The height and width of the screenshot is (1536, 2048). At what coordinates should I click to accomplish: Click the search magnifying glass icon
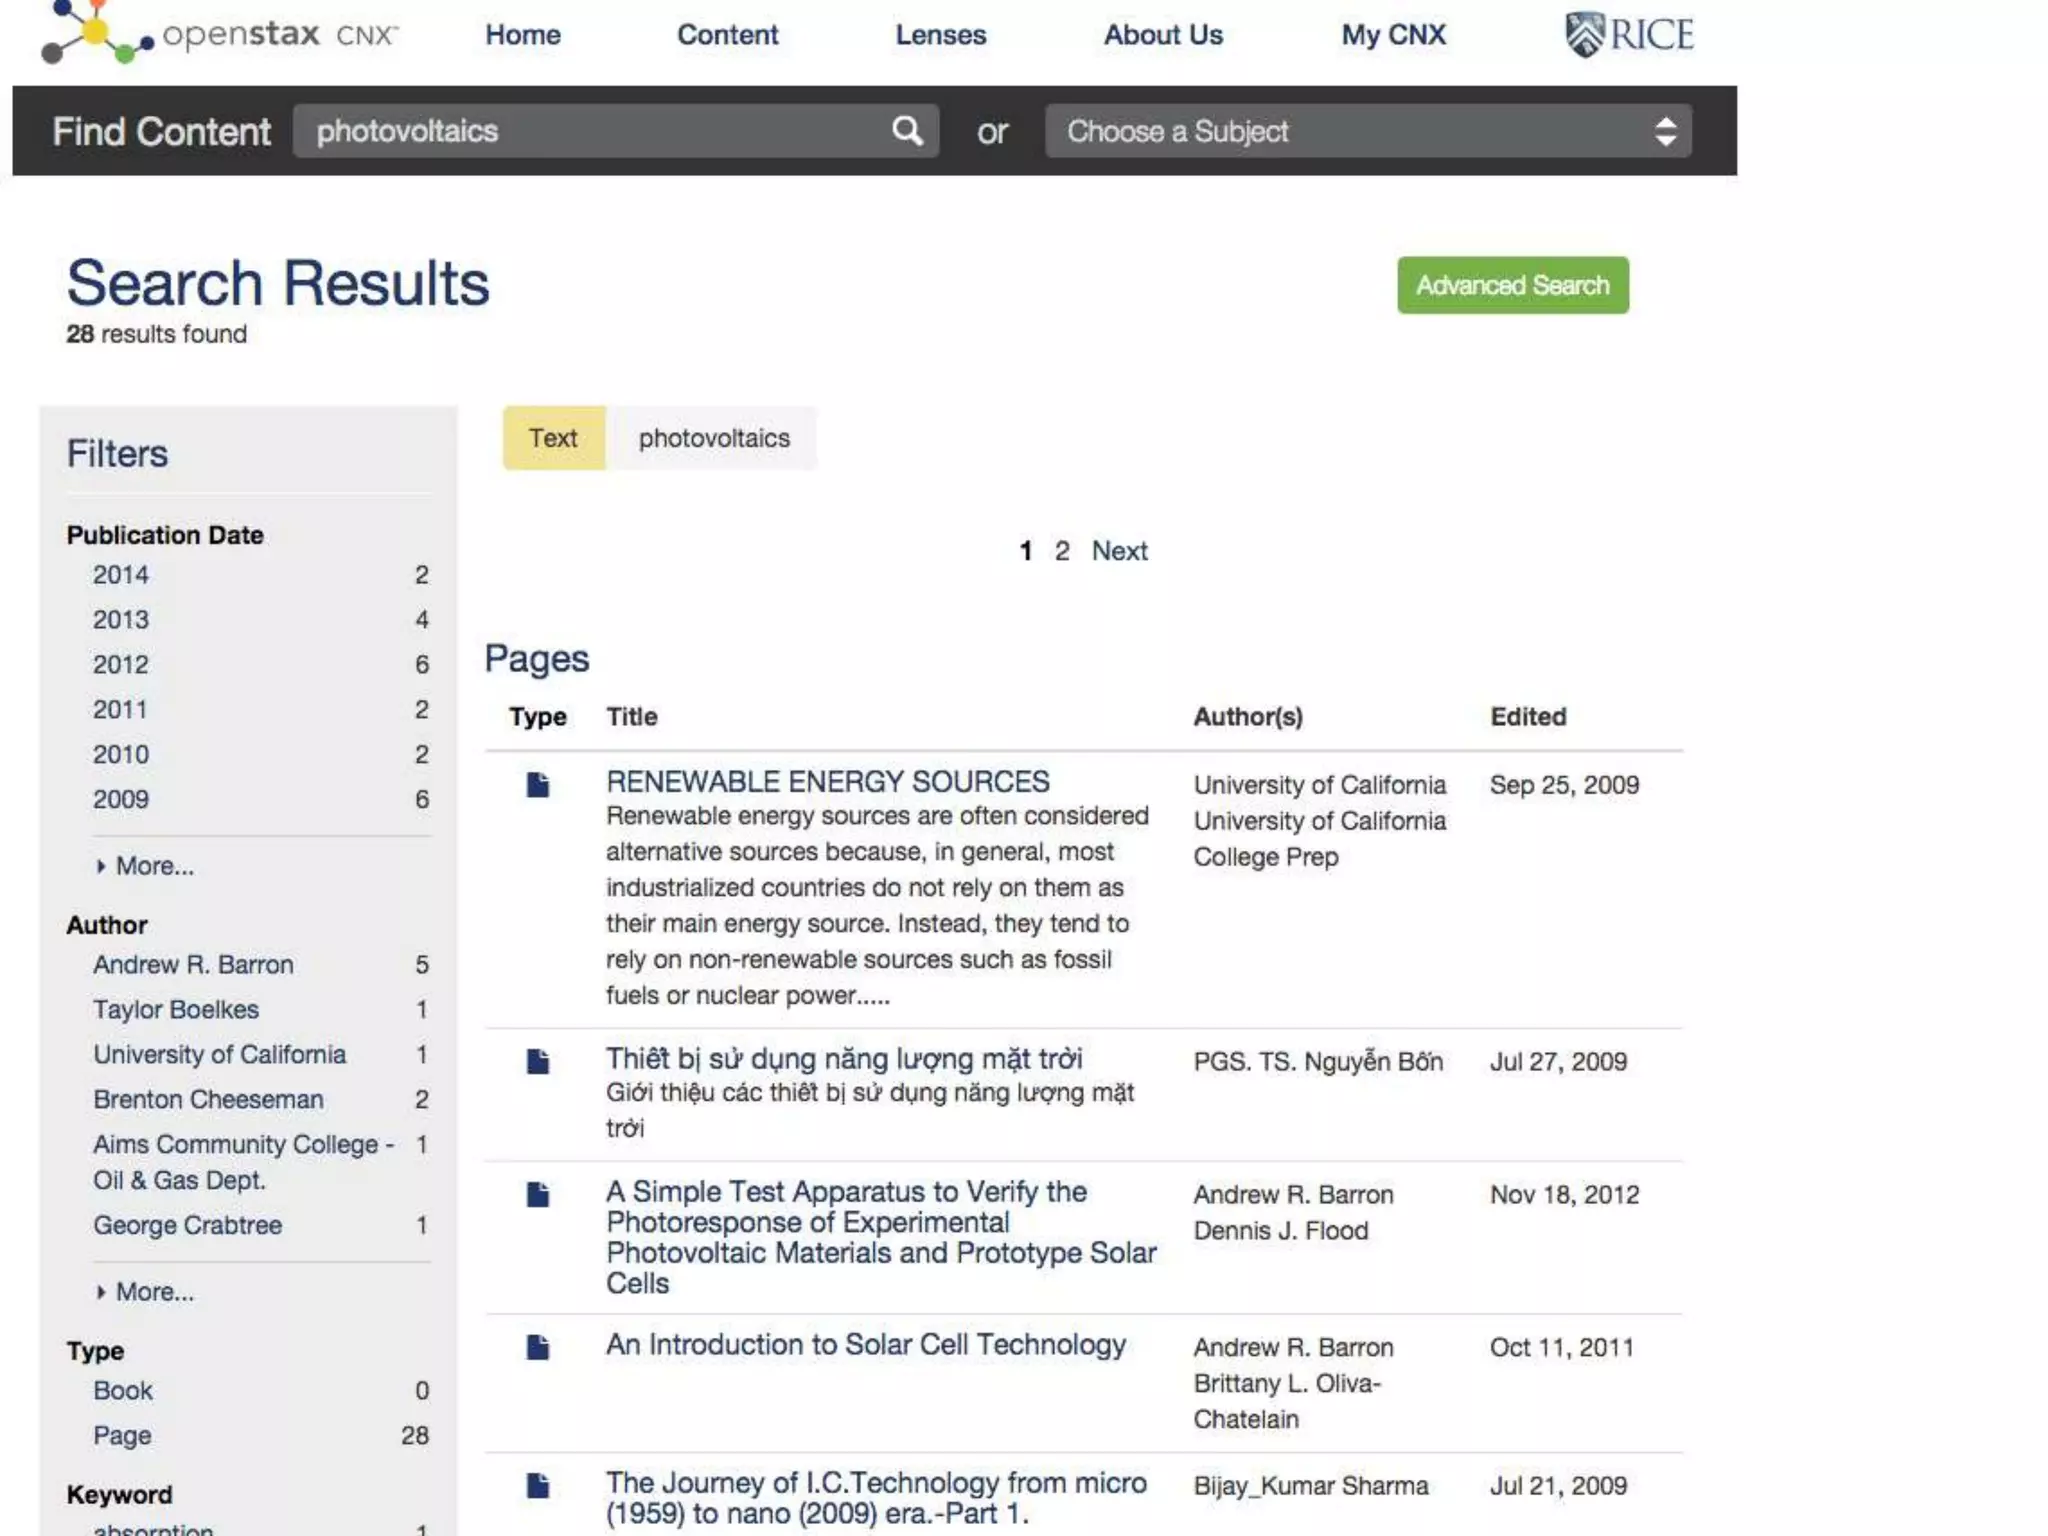point(906,131)
